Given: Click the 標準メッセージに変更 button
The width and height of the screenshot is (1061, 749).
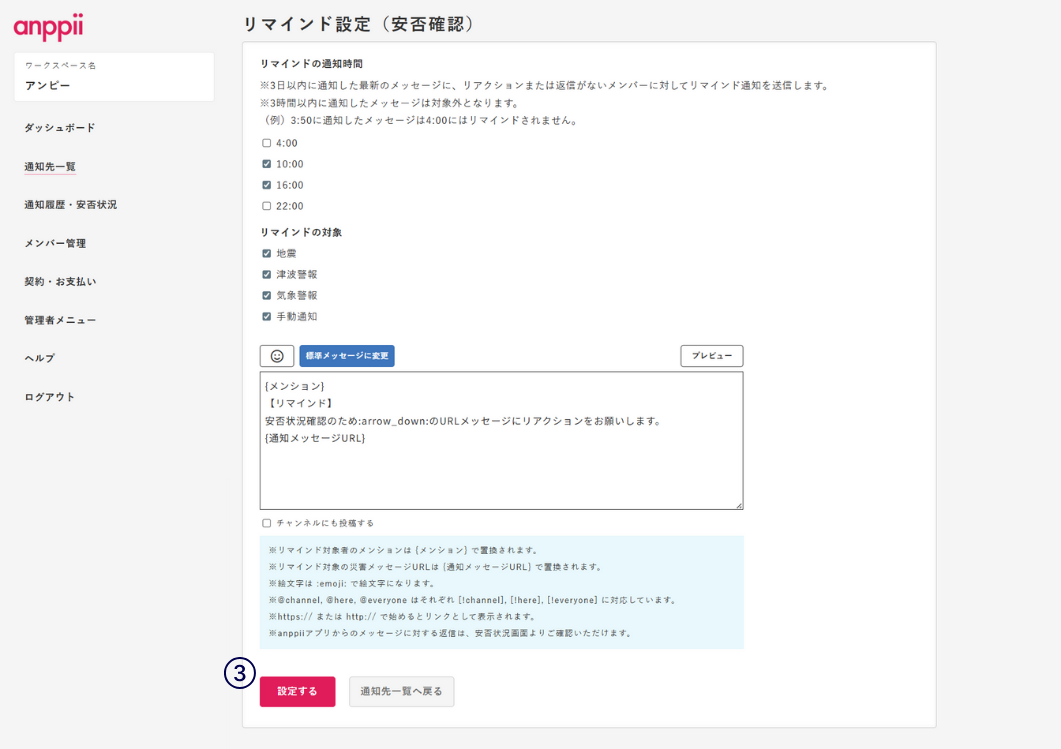Looking at the screenshot, I should (347, 356).
